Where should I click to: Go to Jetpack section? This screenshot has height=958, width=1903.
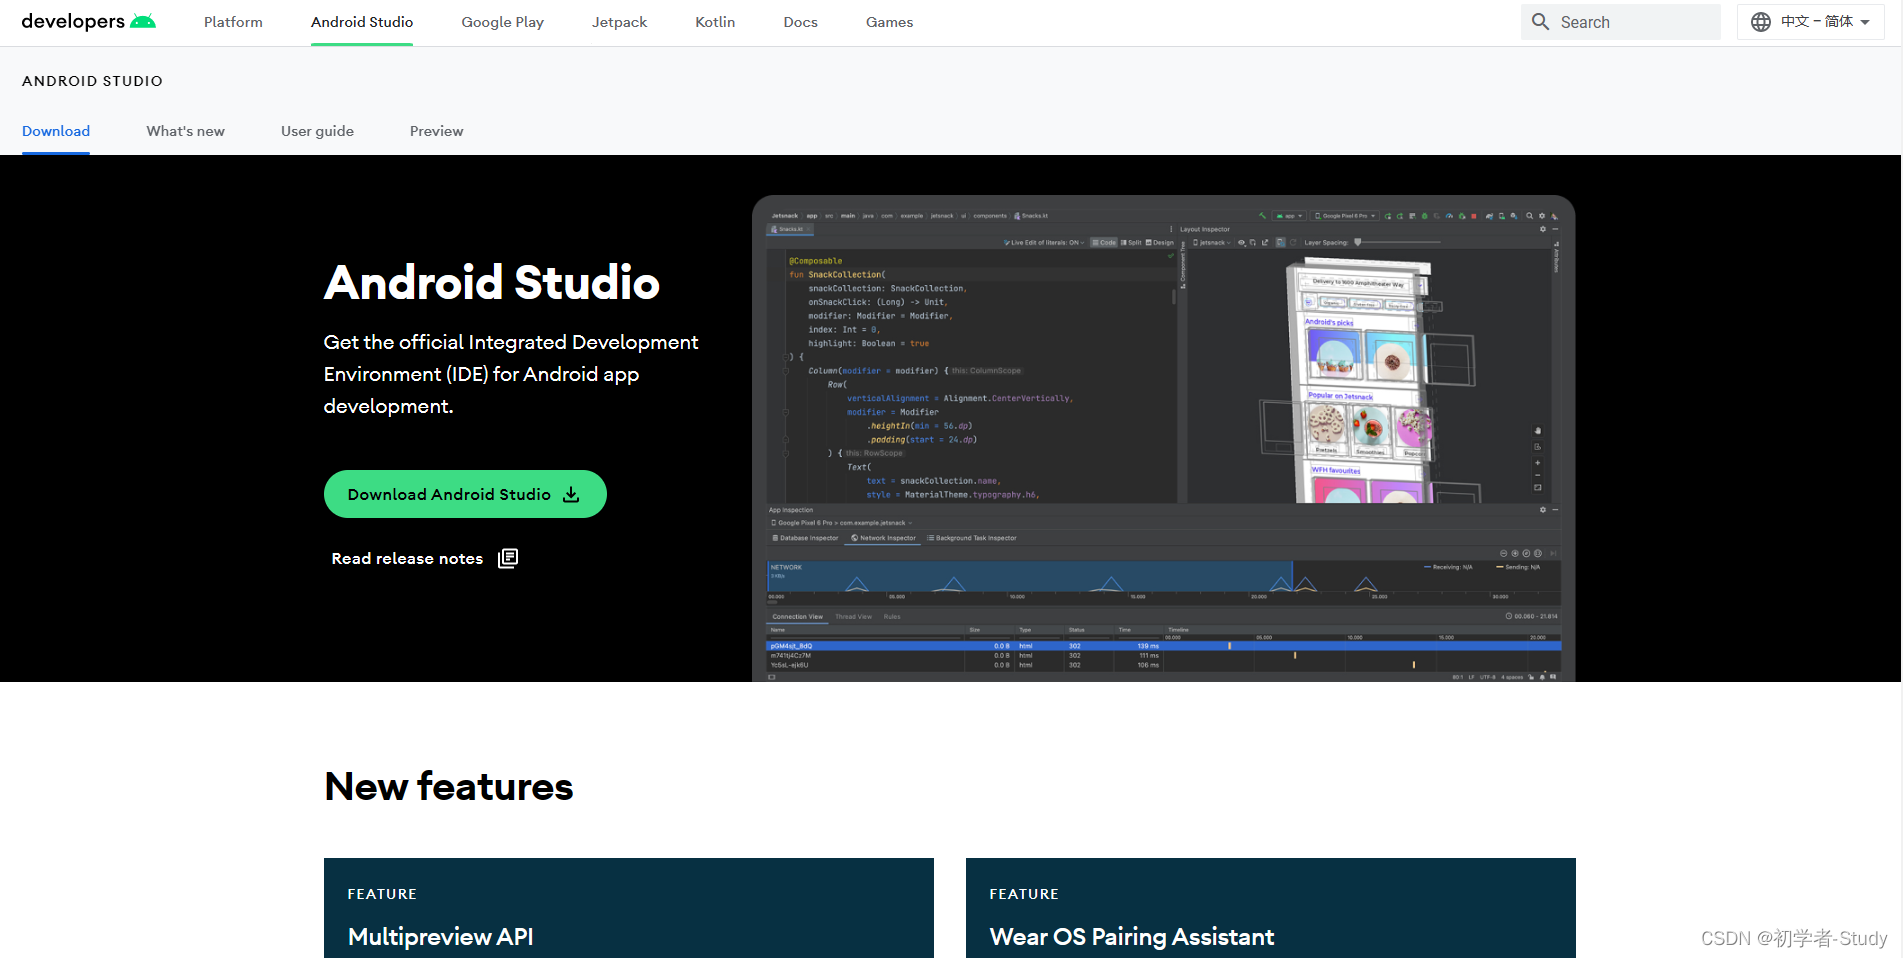tap(619, 22)
